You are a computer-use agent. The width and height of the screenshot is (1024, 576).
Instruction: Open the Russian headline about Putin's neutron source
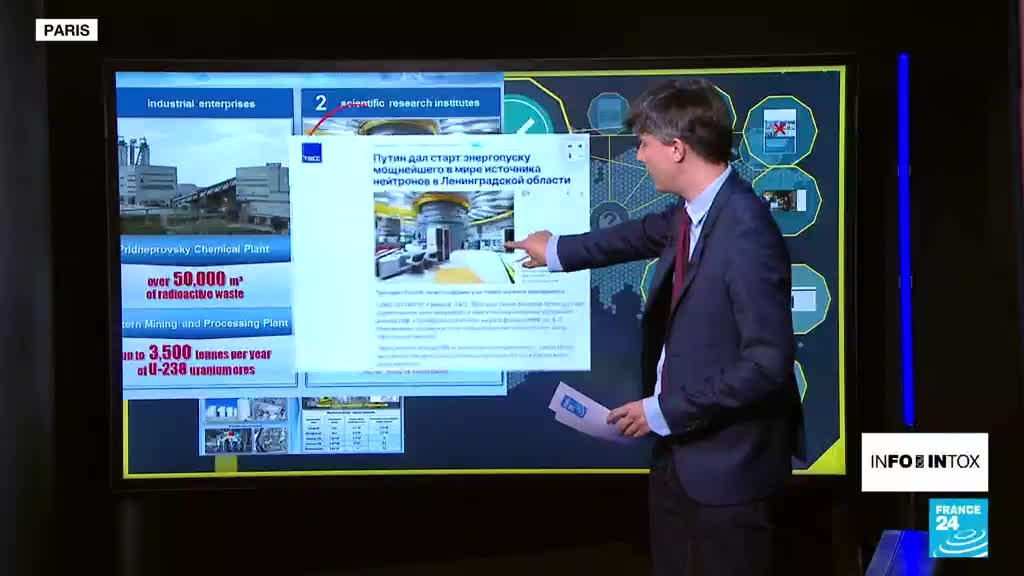pyautogui.click(x=472, y=168)
